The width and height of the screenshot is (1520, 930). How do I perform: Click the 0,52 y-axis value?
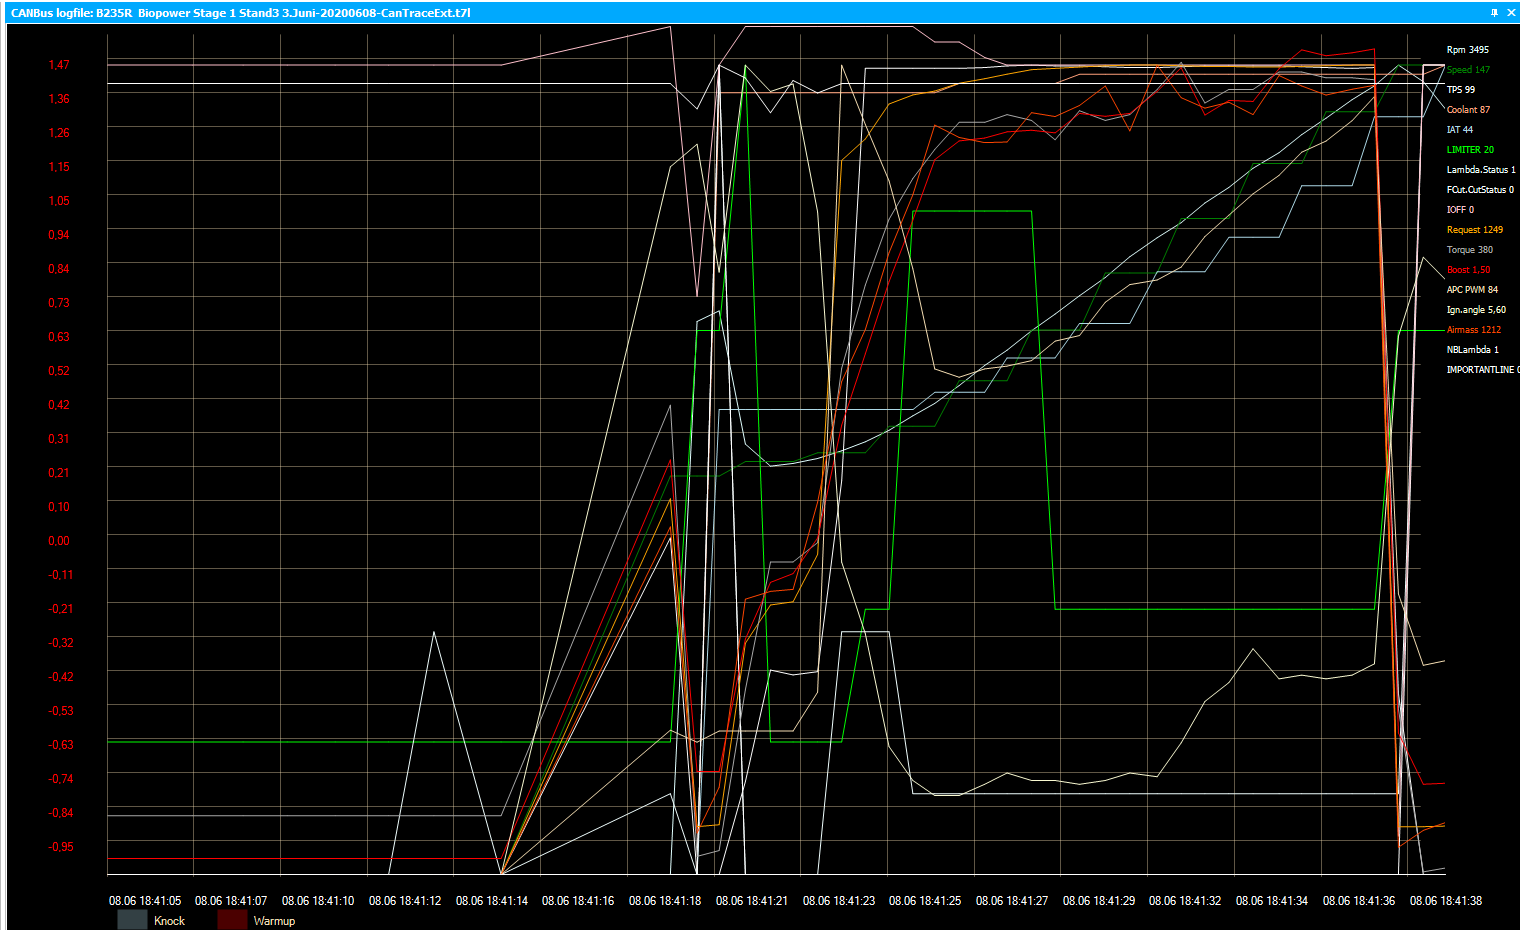point(59,371)
